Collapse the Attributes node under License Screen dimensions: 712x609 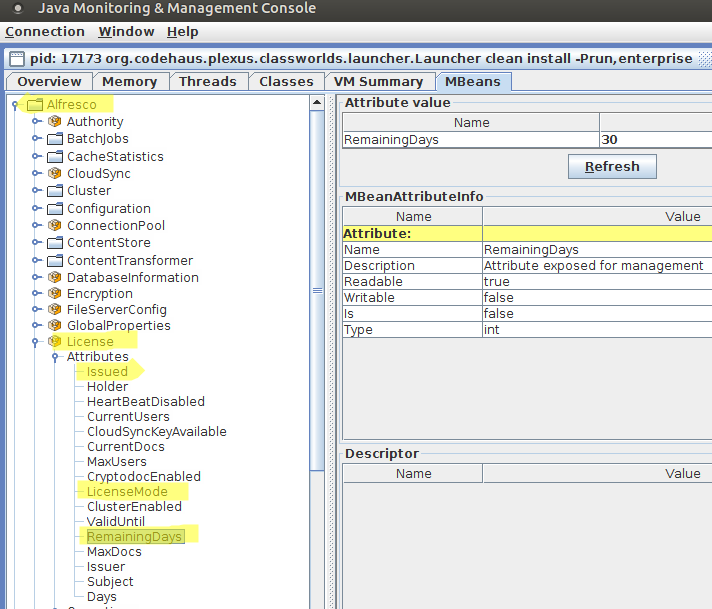55,357
